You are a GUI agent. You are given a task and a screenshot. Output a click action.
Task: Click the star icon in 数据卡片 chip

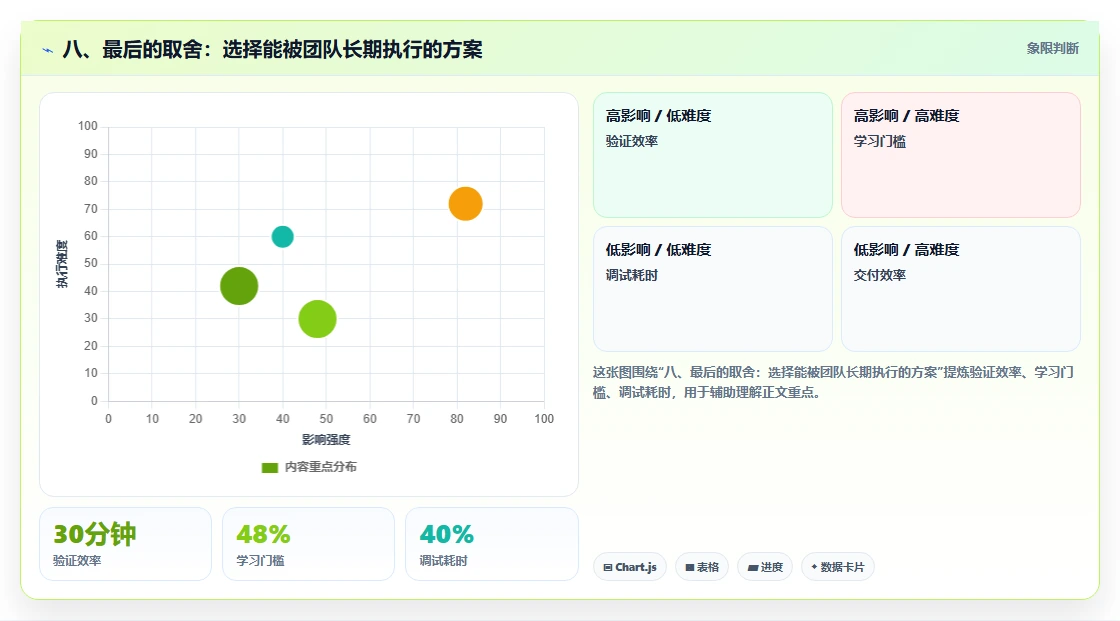(x=814, y=567)
